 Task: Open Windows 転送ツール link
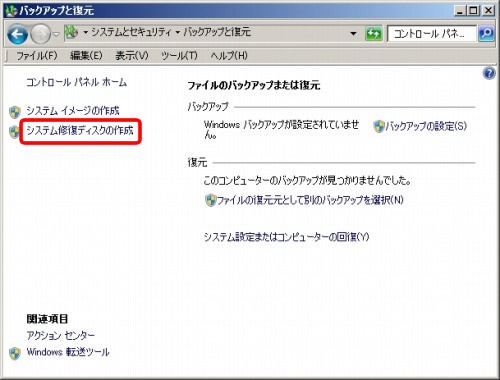(x=68, y=352)
